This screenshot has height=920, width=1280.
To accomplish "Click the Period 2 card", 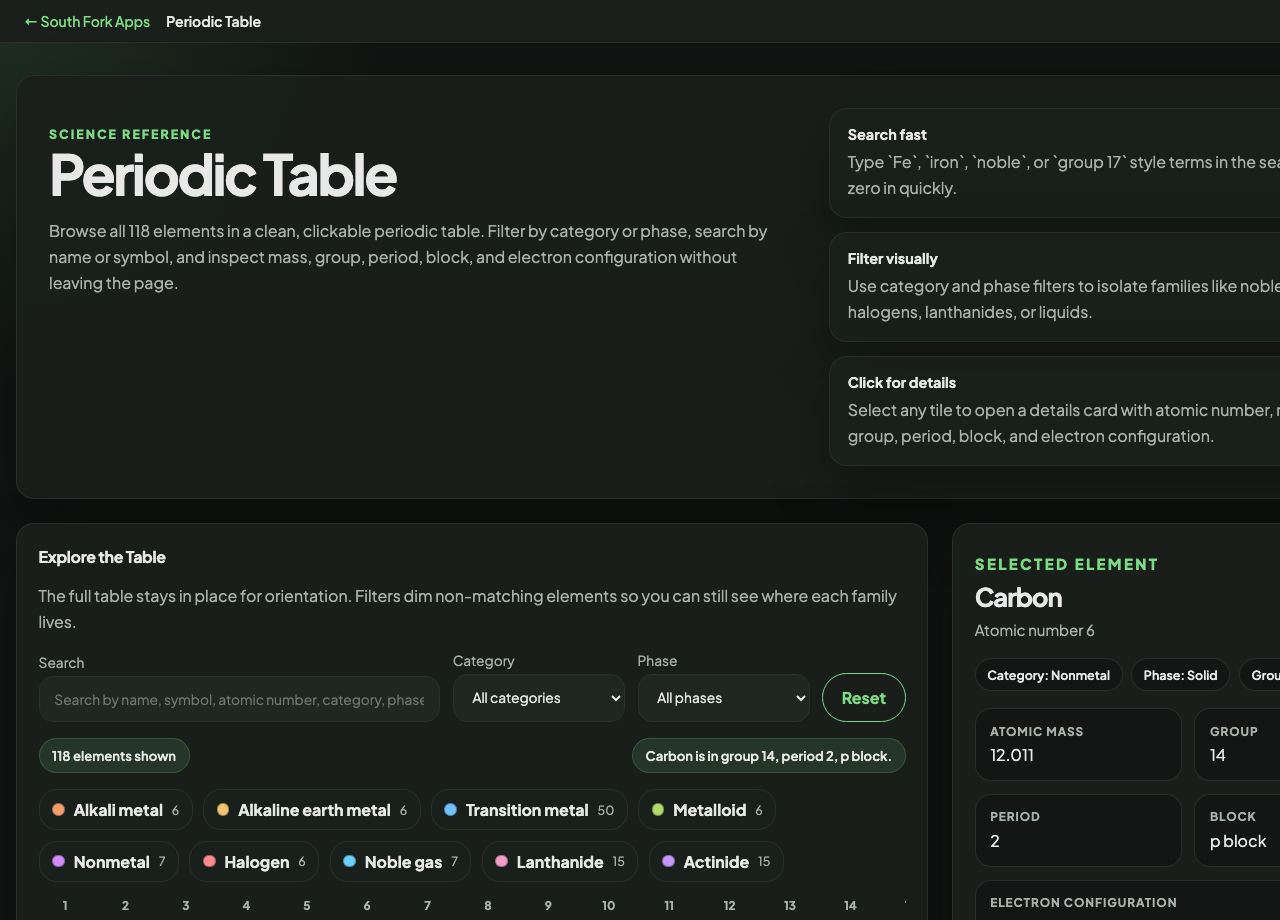I will pos(1078,830).
